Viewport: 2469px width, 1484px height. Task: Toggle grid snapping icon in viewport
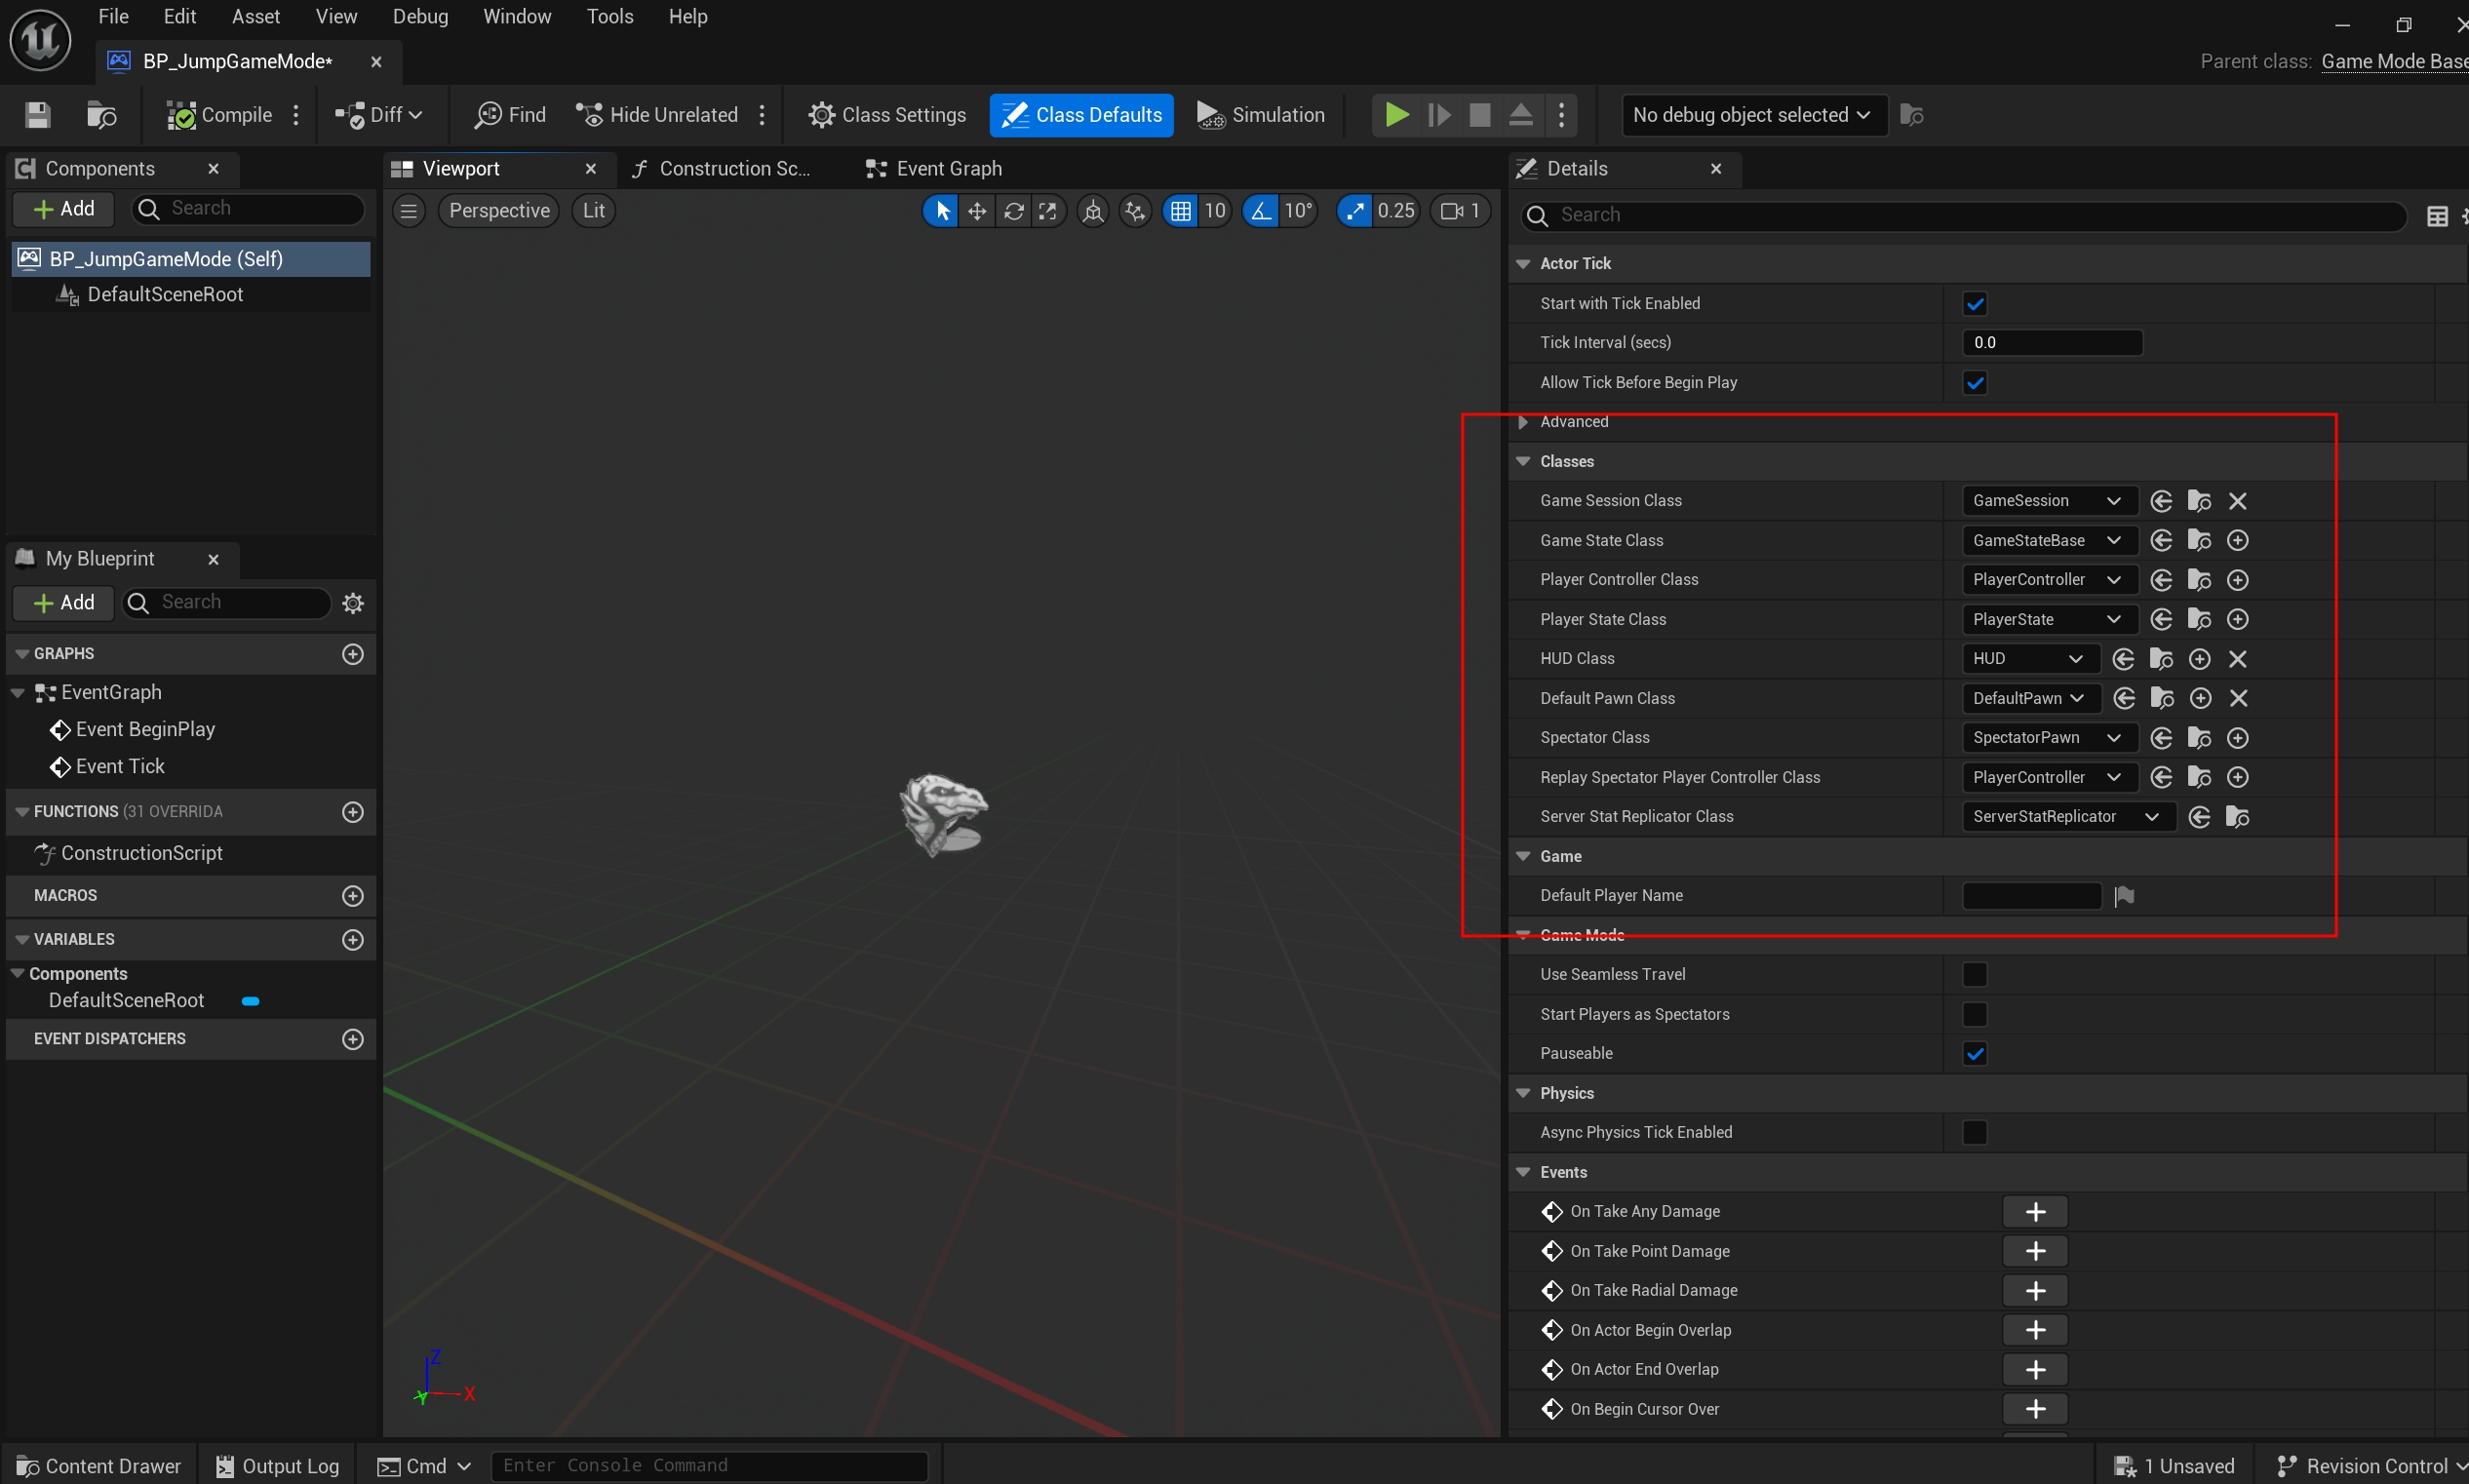(x=1181, y=211)
